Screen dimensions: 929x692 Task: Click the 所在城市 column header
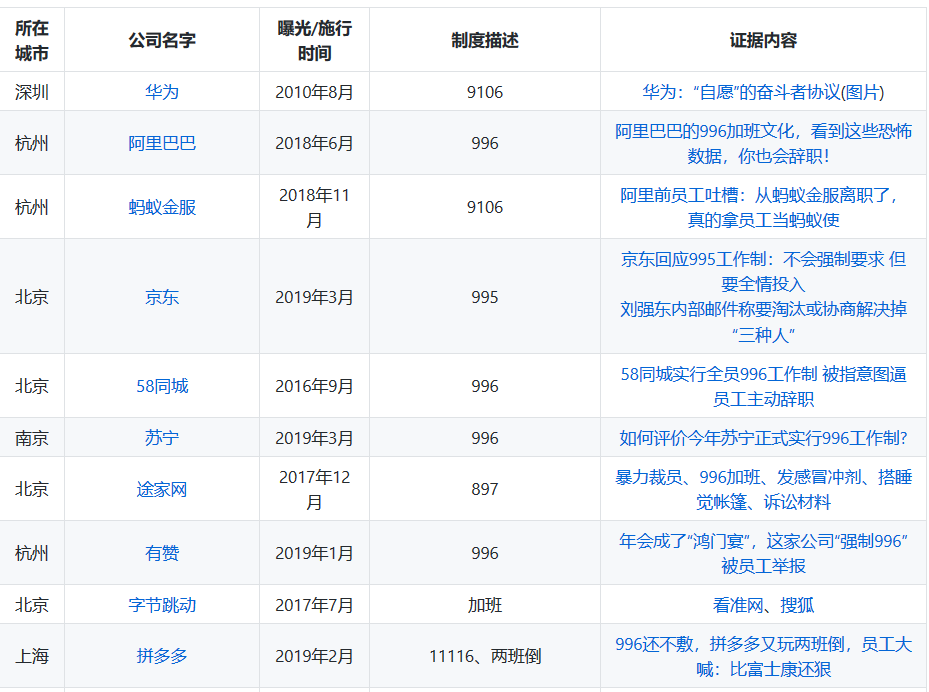tap(32, 40)
